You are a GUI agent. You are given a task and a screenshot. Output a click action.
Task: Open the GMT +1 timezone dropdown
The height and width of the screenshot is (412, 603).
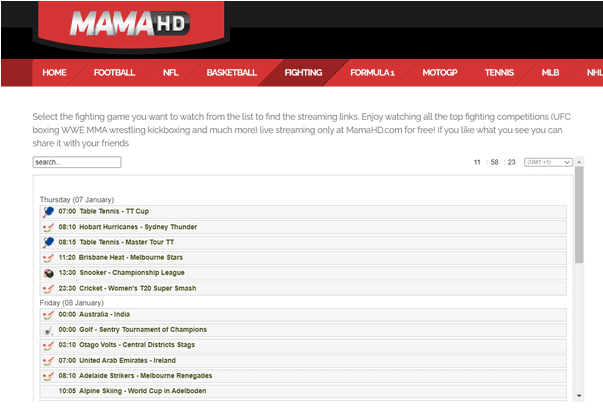[x=547, y=162]
